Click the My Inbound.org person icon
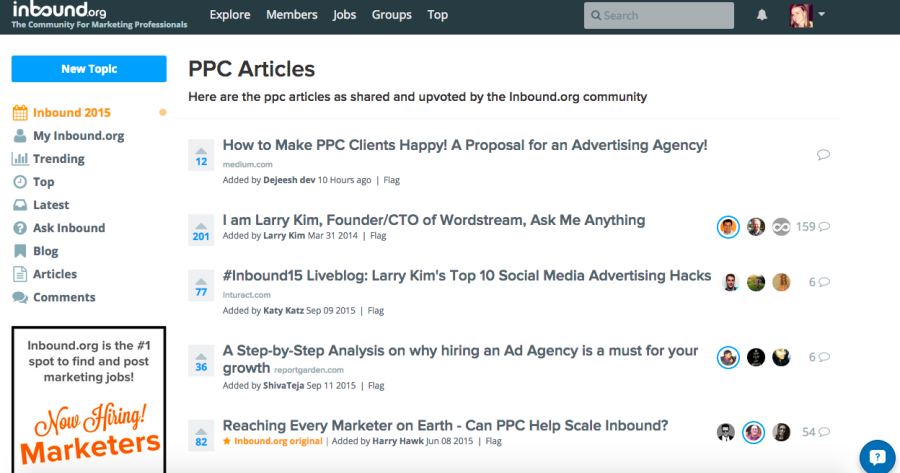900x473 pixels. pyautogui.click(x=20, y=136)
